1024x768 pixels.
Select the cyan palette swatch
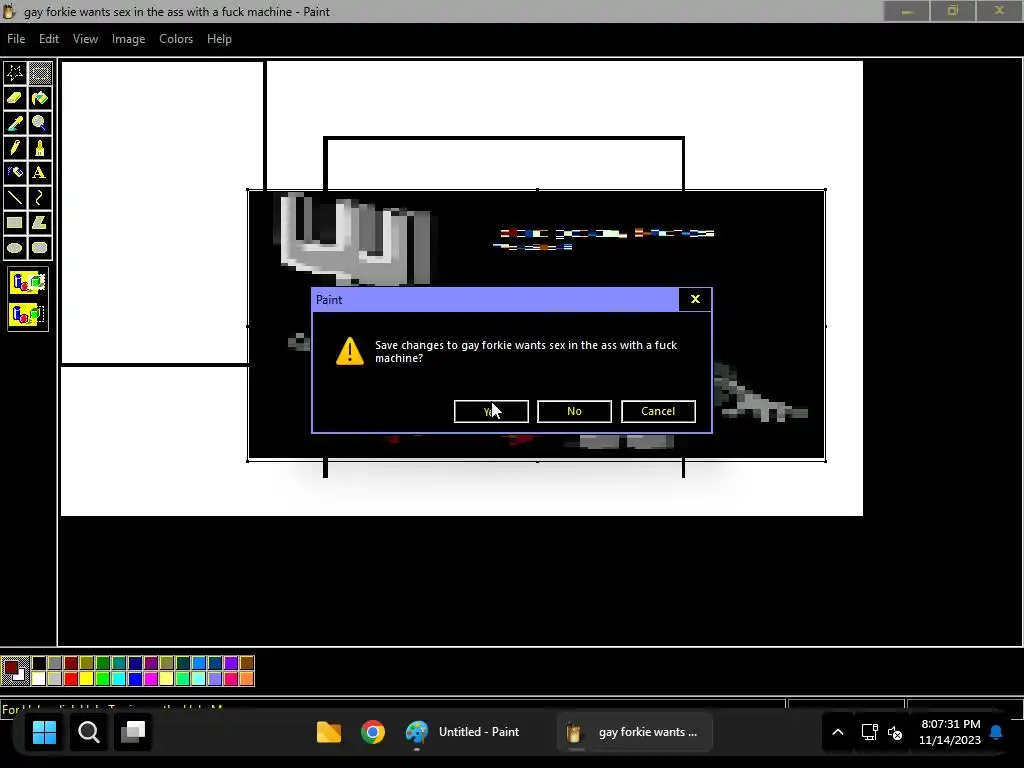click(x=119, y=679)
